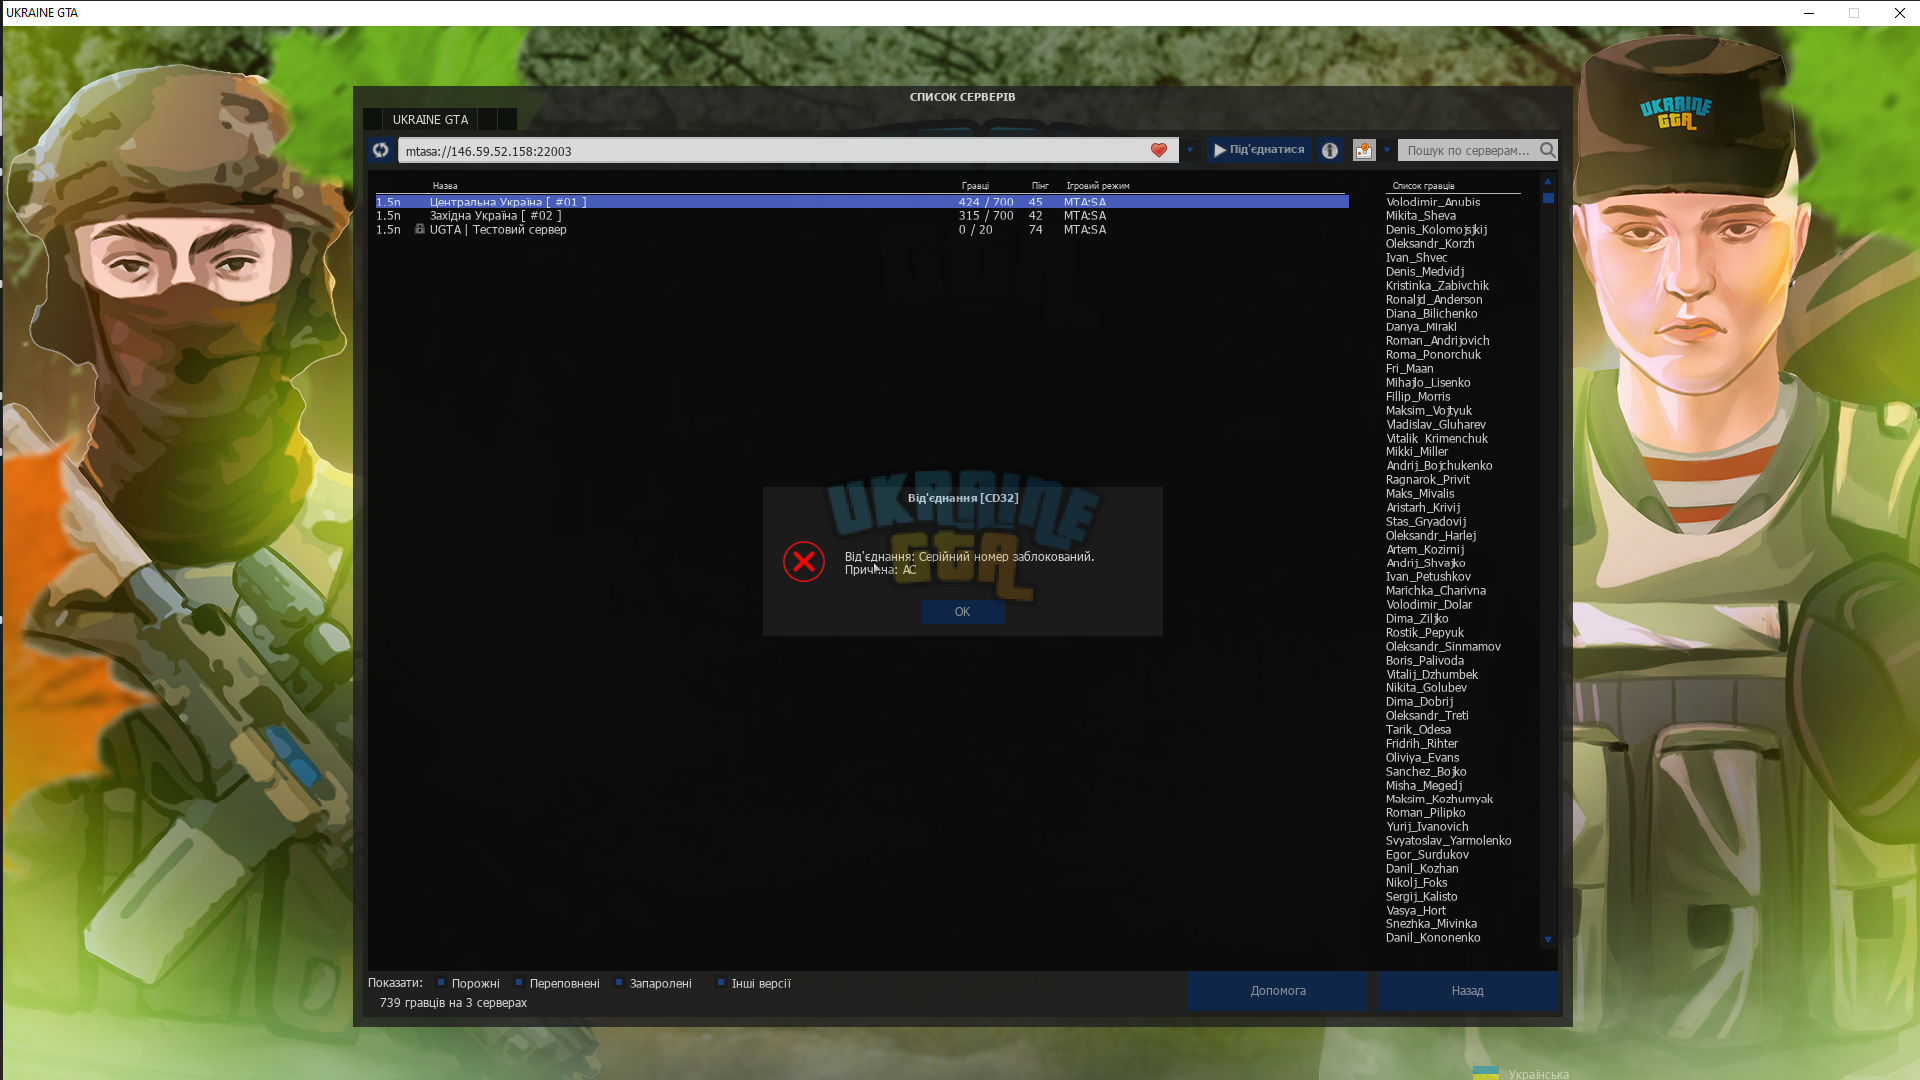
Task: Click the search-type icon beside the search box
Action: tap(1364, 150)
